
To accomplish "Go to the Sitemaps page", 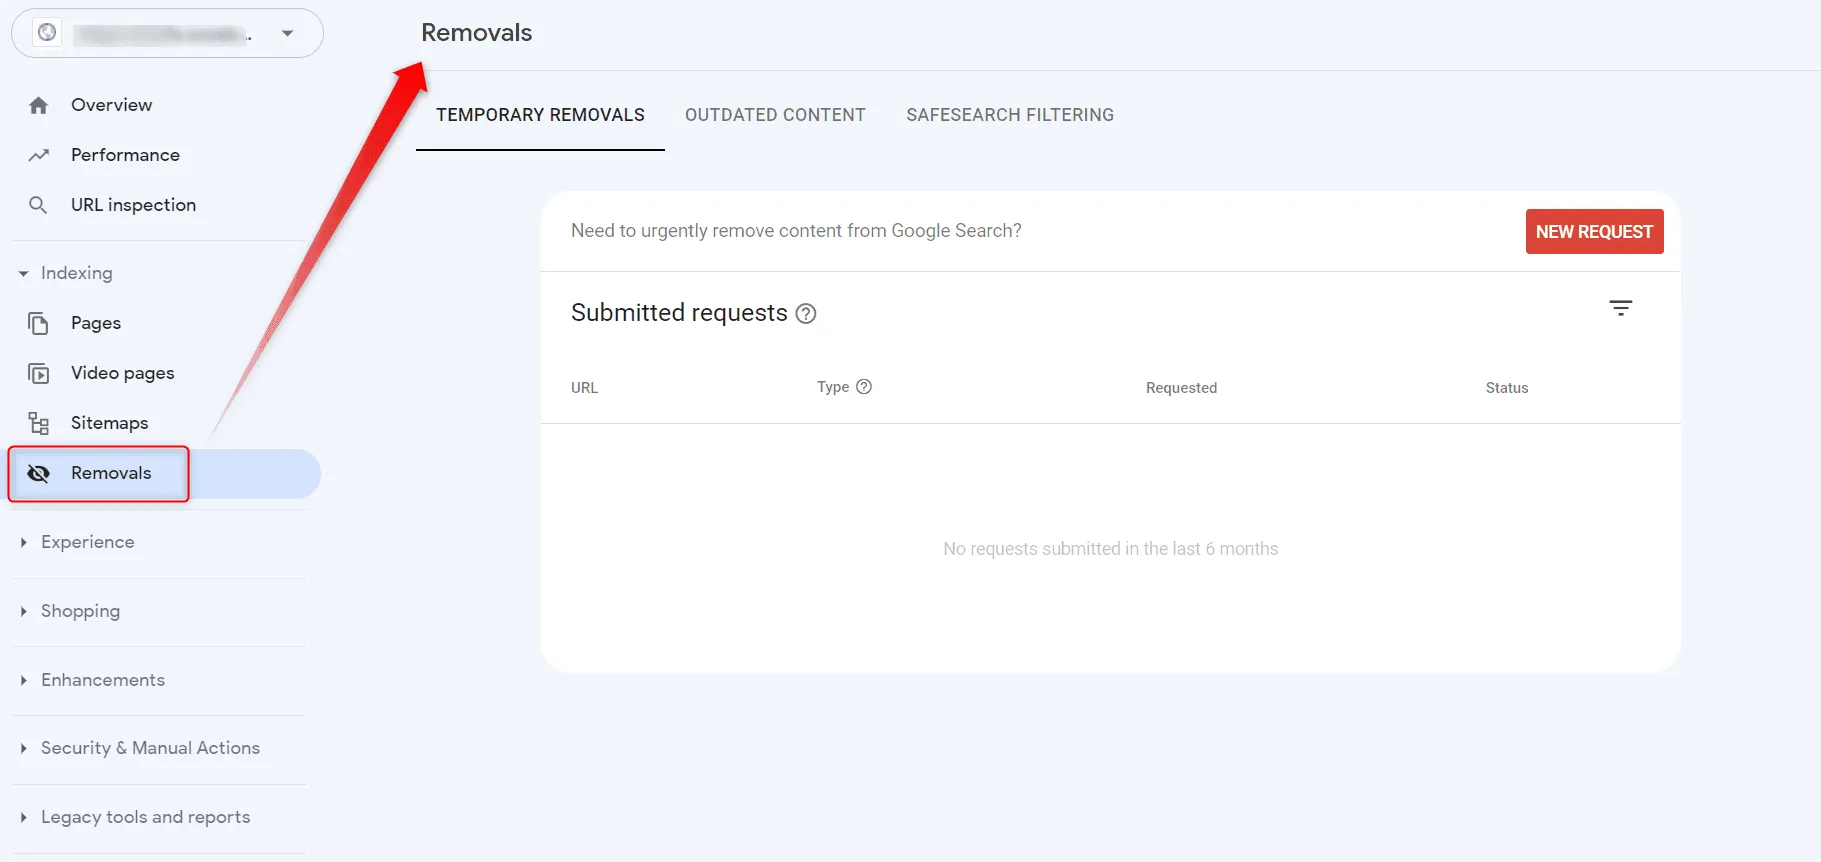I will coord(110,423).
